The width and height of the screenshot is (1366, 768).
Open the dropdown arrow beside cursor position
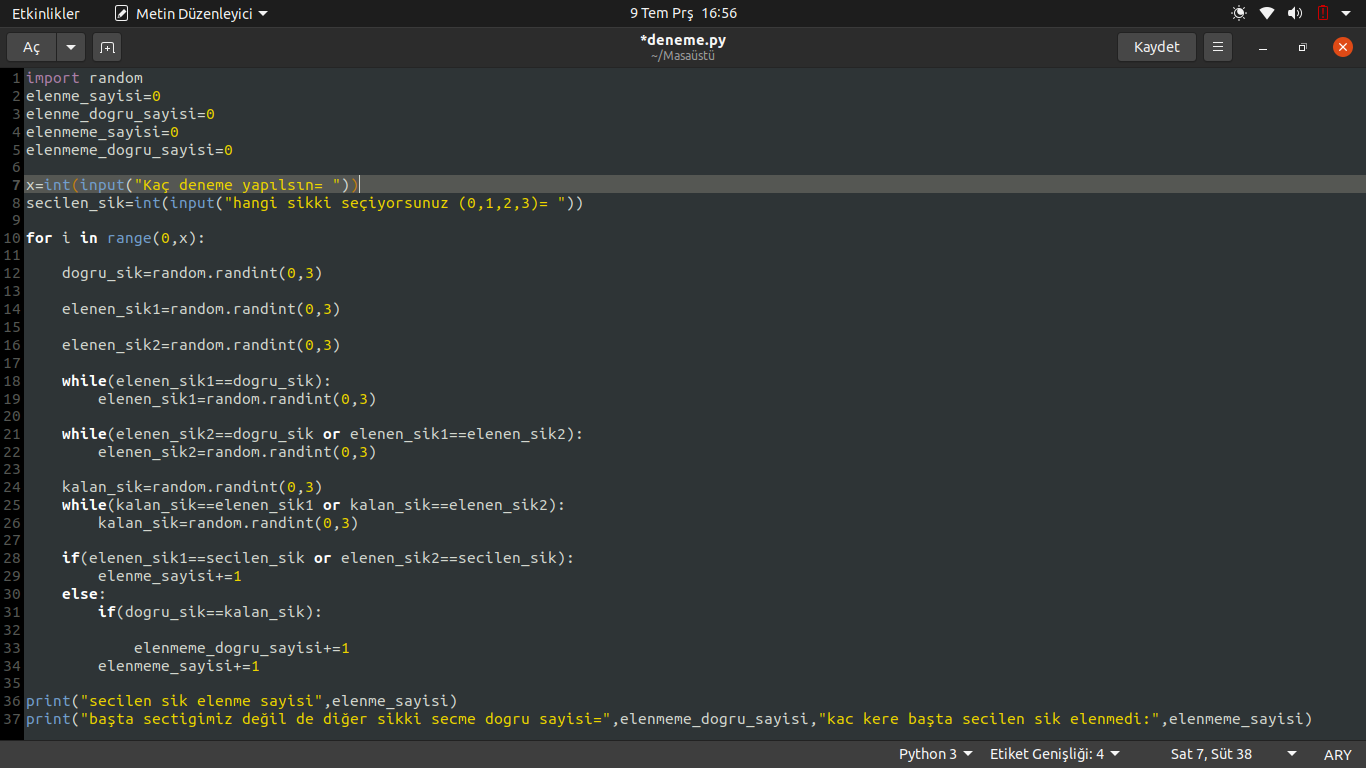tap(1292, 754)
